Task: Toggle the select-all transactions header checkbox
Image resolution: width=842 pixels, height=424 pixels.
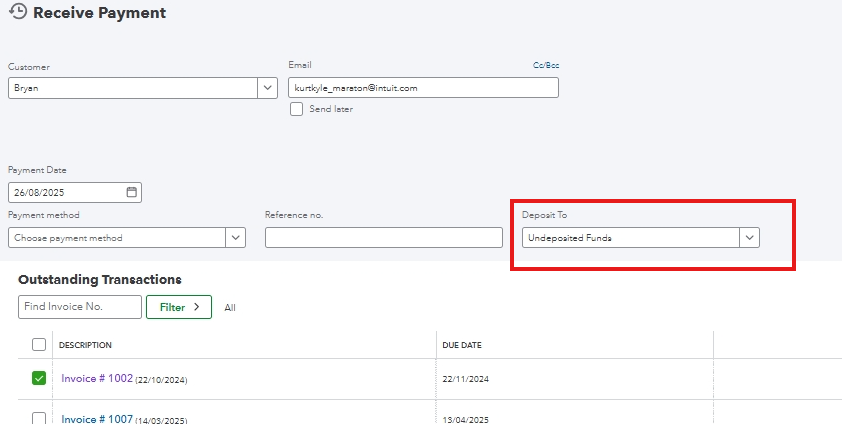Action: (x=39, y=345)
